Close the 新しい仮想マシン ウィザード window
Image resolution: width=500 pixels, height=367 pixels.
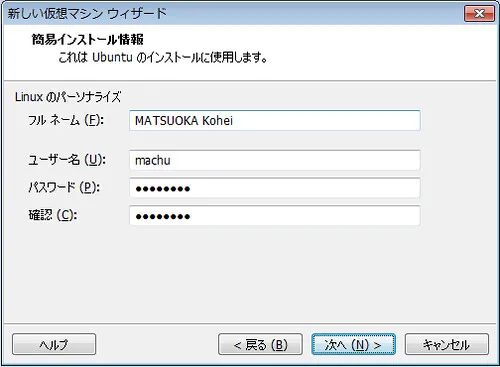tap(479, 13)
